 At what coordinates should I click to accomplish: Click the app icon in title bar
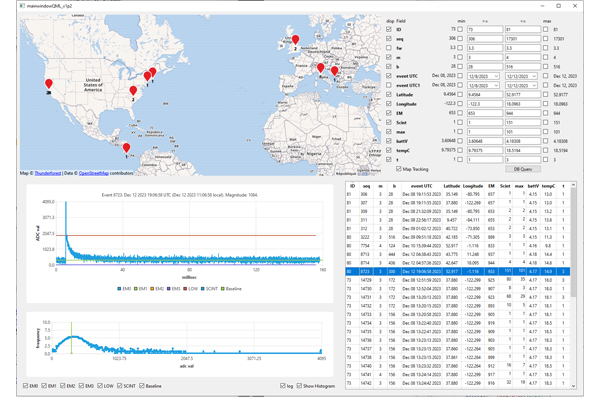click(22, 6)
